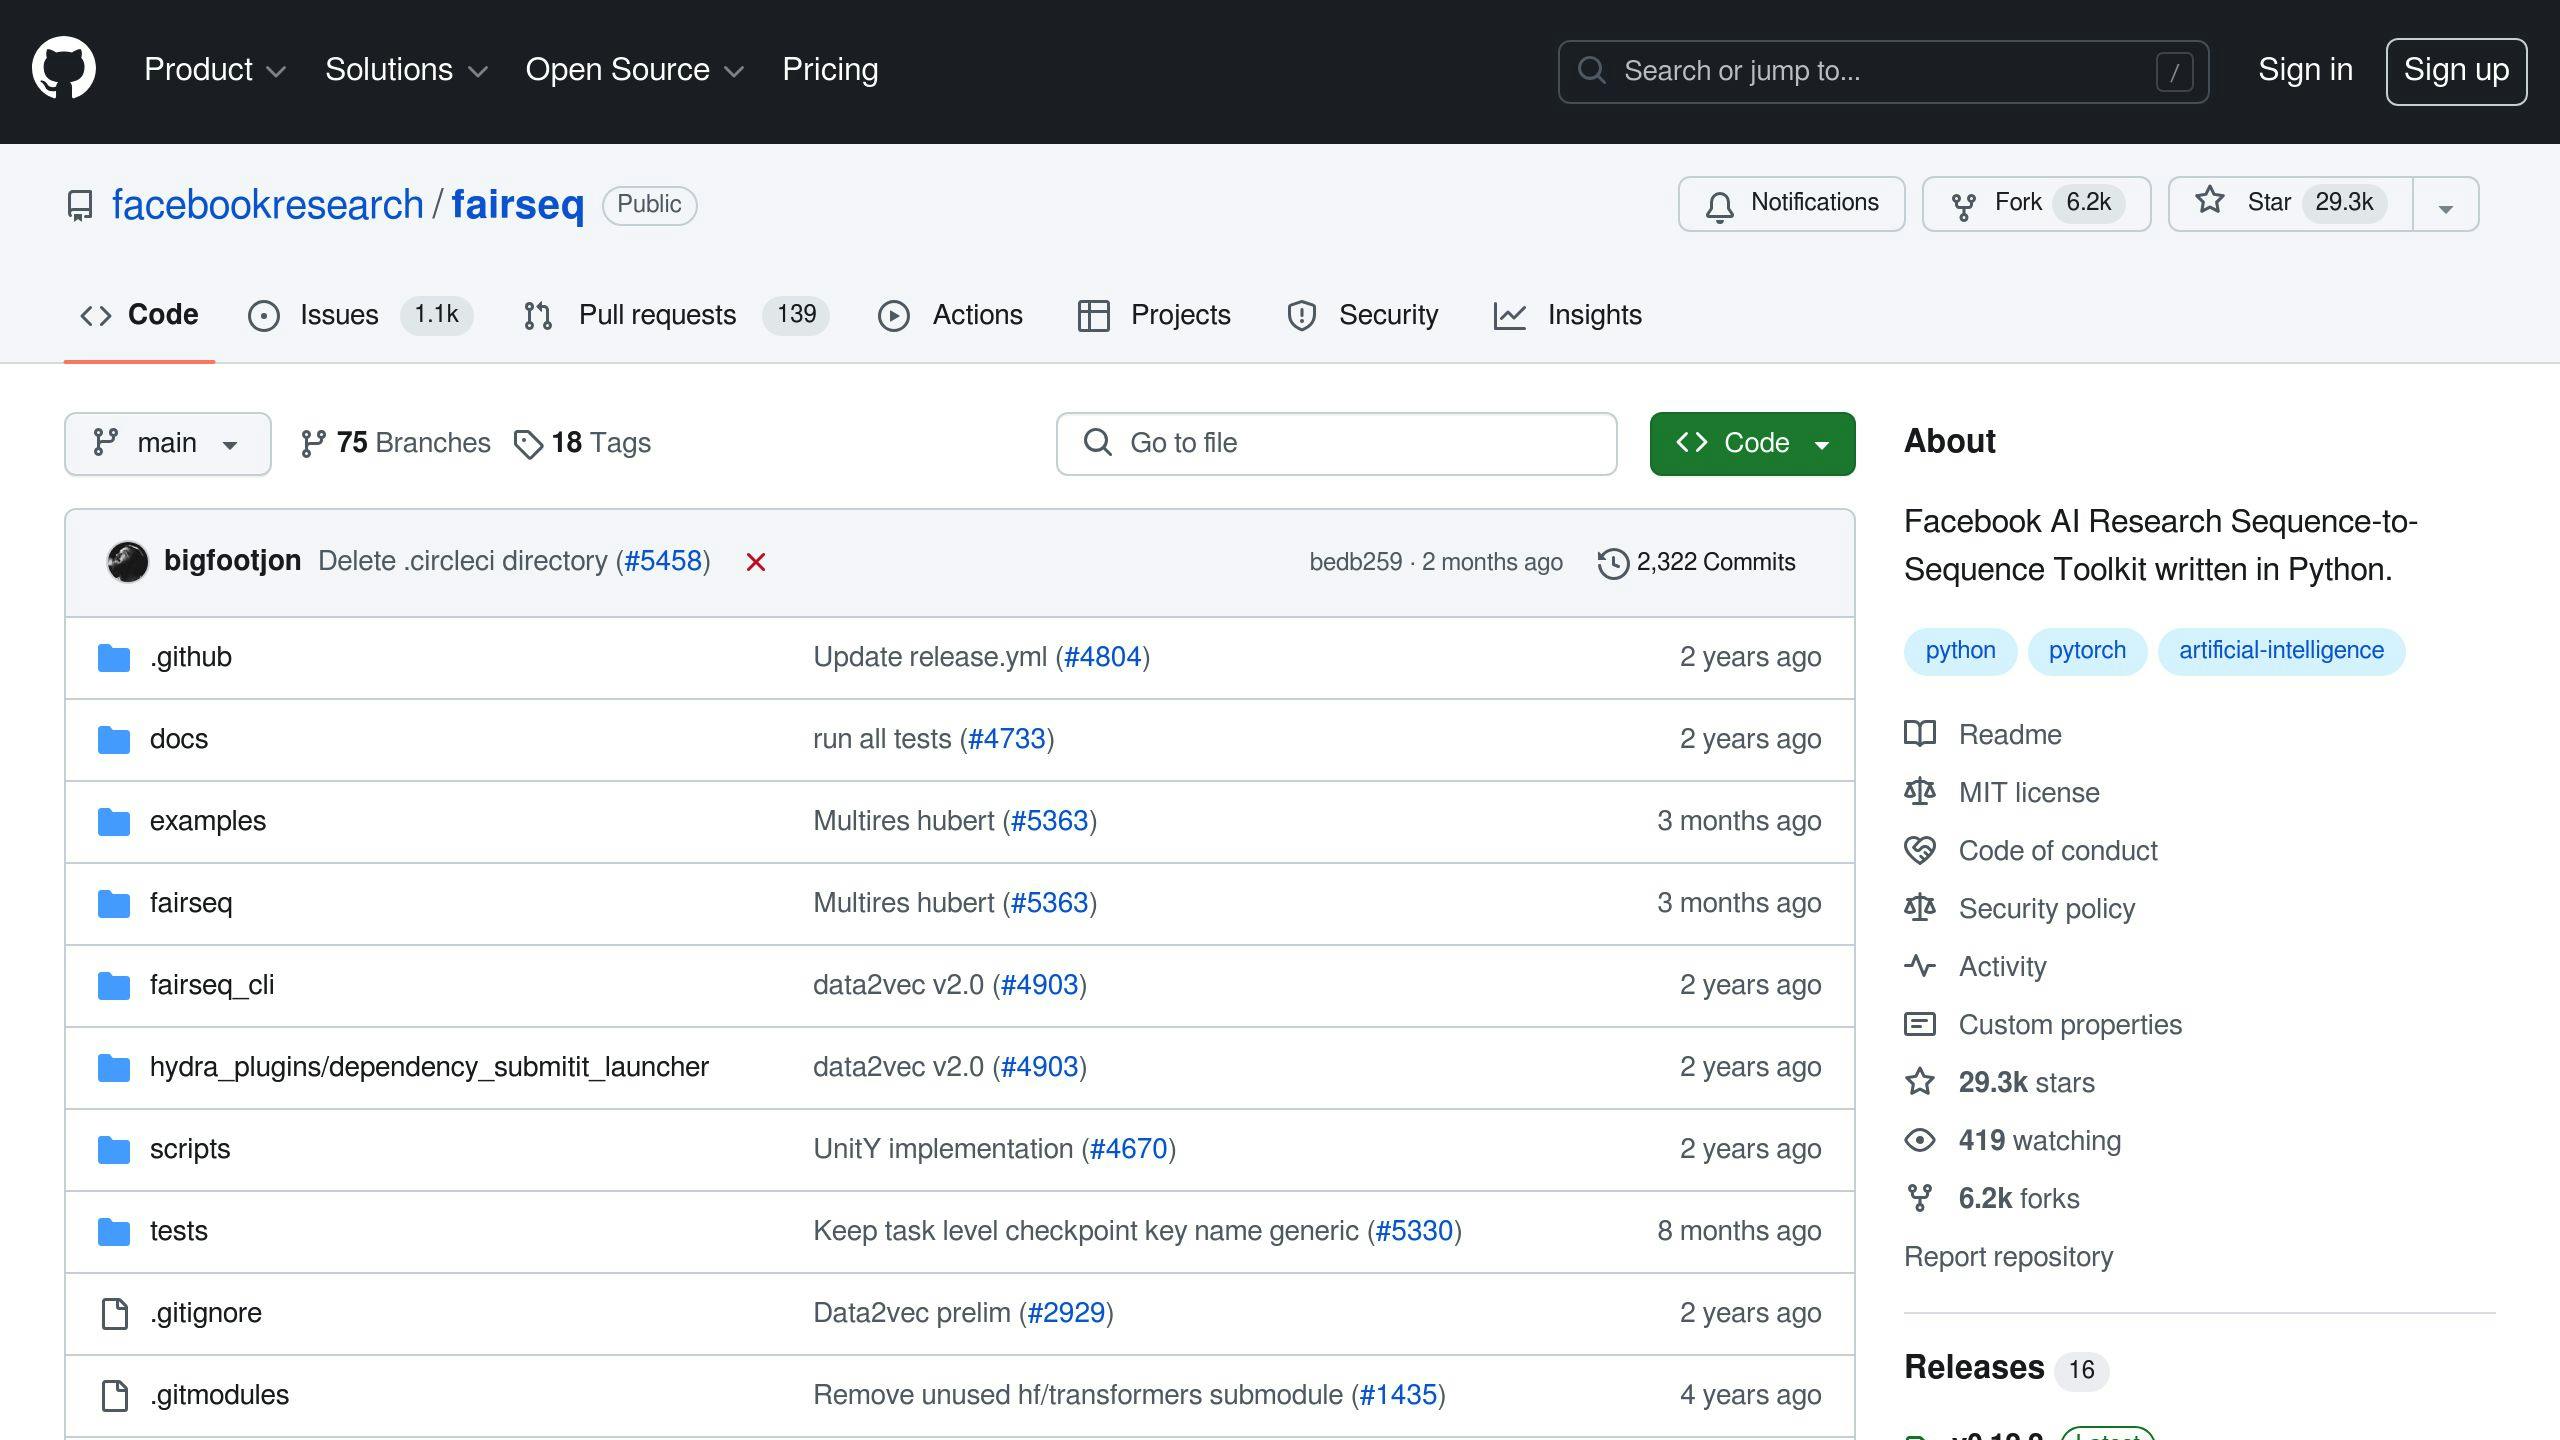2560x1440 pixels.
Task: Click the Activity pulse icon
Action: pyautogui.click(x=1919, y=966)
